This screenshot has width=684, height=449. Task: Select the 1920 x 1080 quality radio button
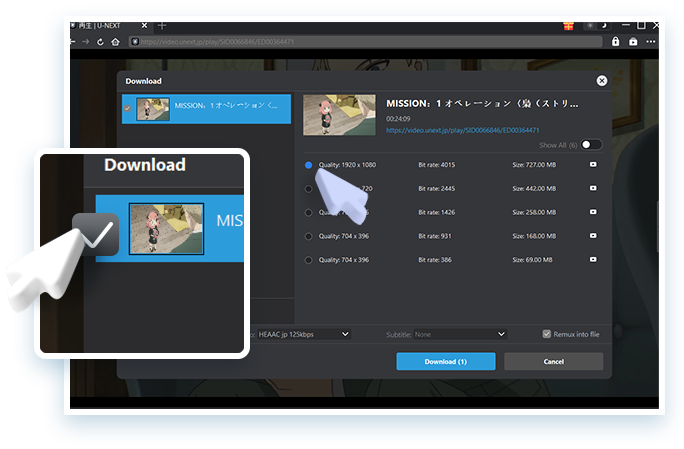click(308, 165)
